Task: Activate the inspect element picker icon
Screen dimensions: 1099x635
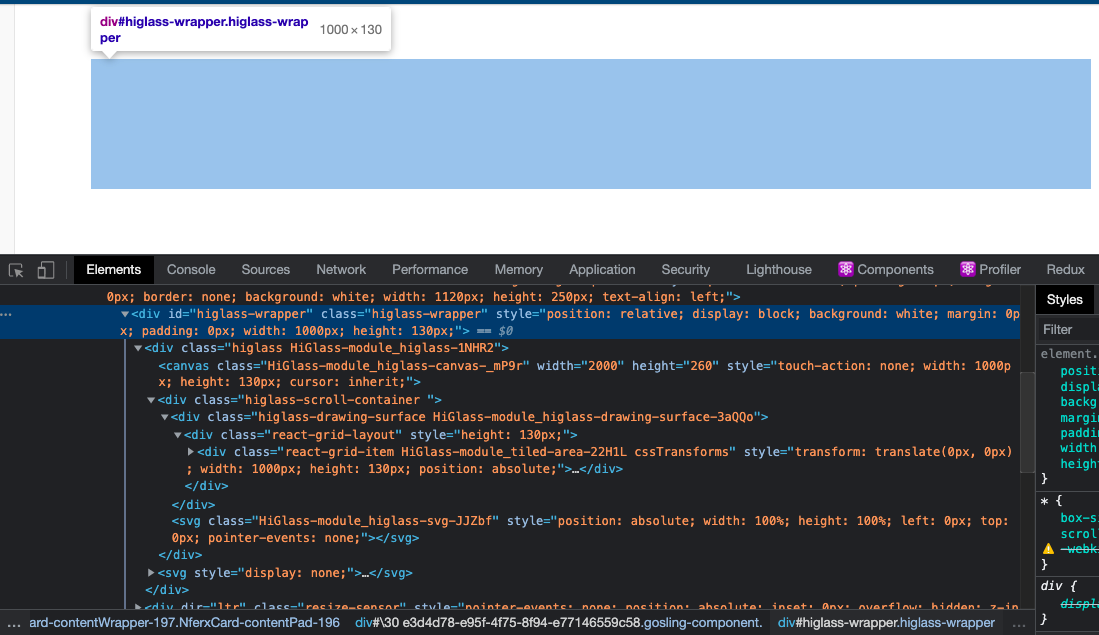Action: (16, 270)
